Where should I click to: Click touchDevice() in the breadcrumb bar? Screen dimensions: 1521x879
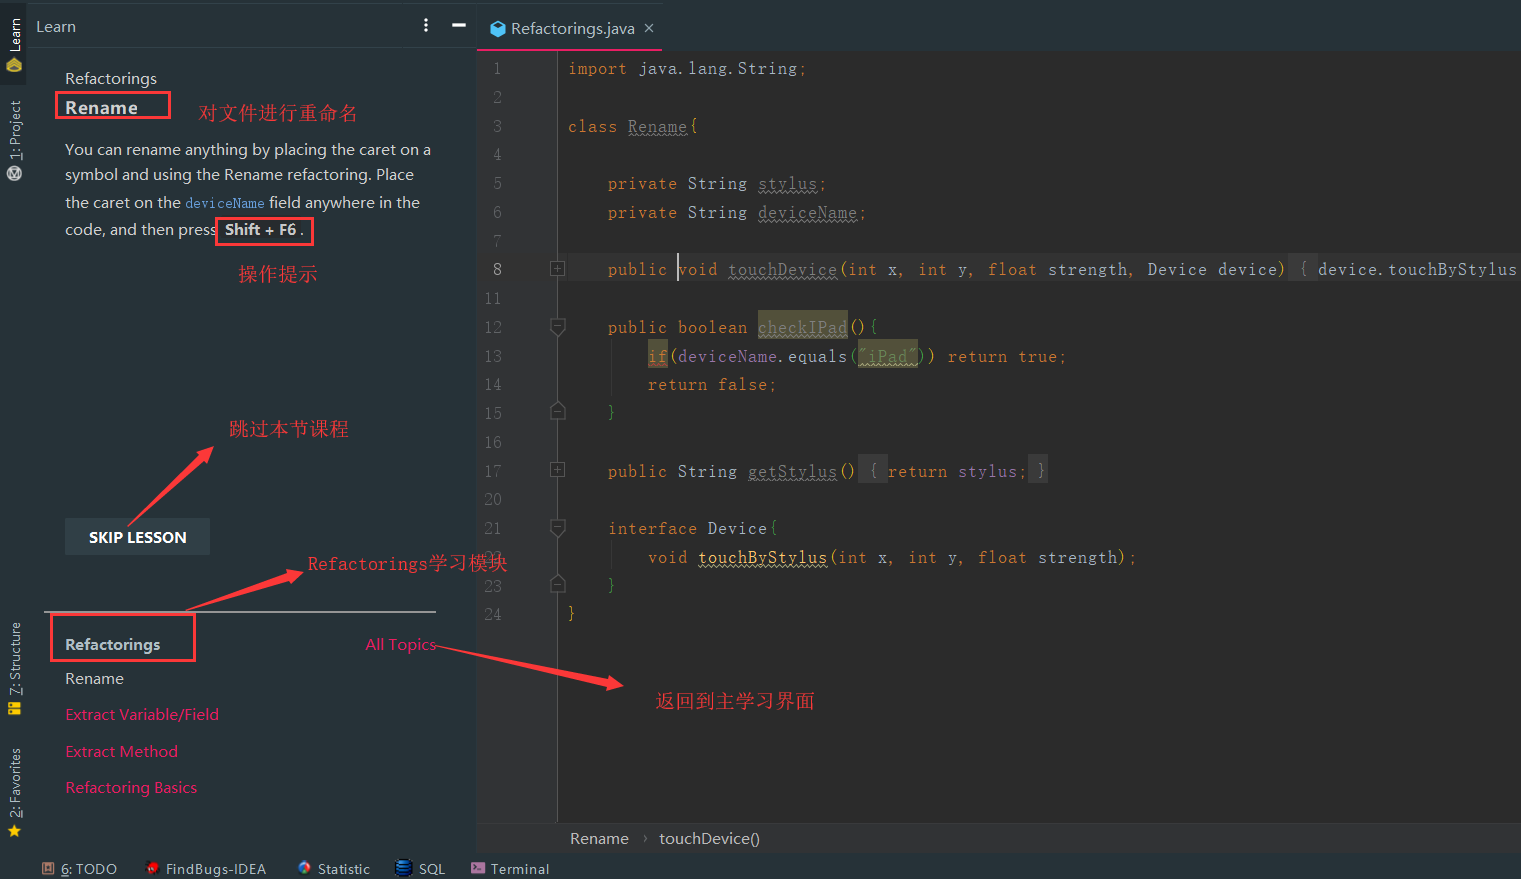pos(709,838)
